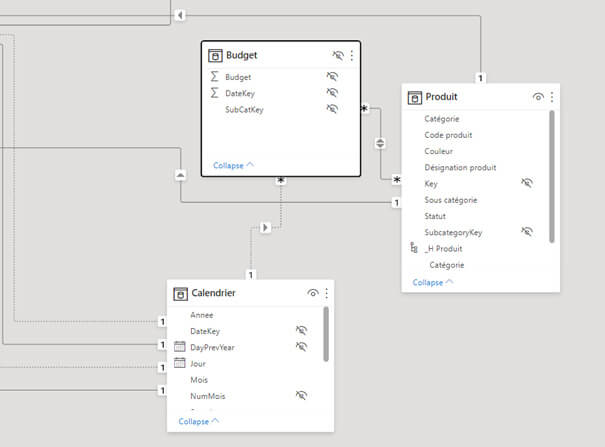Viewport: 605px width, 447px height.
Task: Select the Couleur field
Action: (439, 151)
